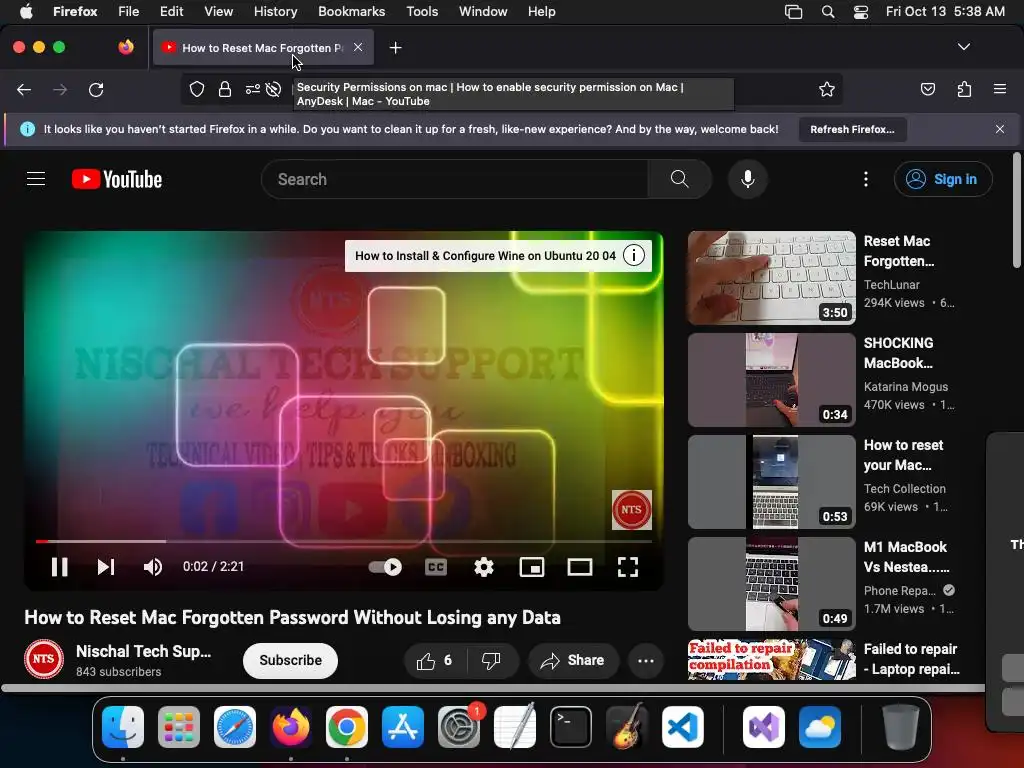Mute the video volume
The width and height of the screenshot is (1024, 768).
click(153, 567)
